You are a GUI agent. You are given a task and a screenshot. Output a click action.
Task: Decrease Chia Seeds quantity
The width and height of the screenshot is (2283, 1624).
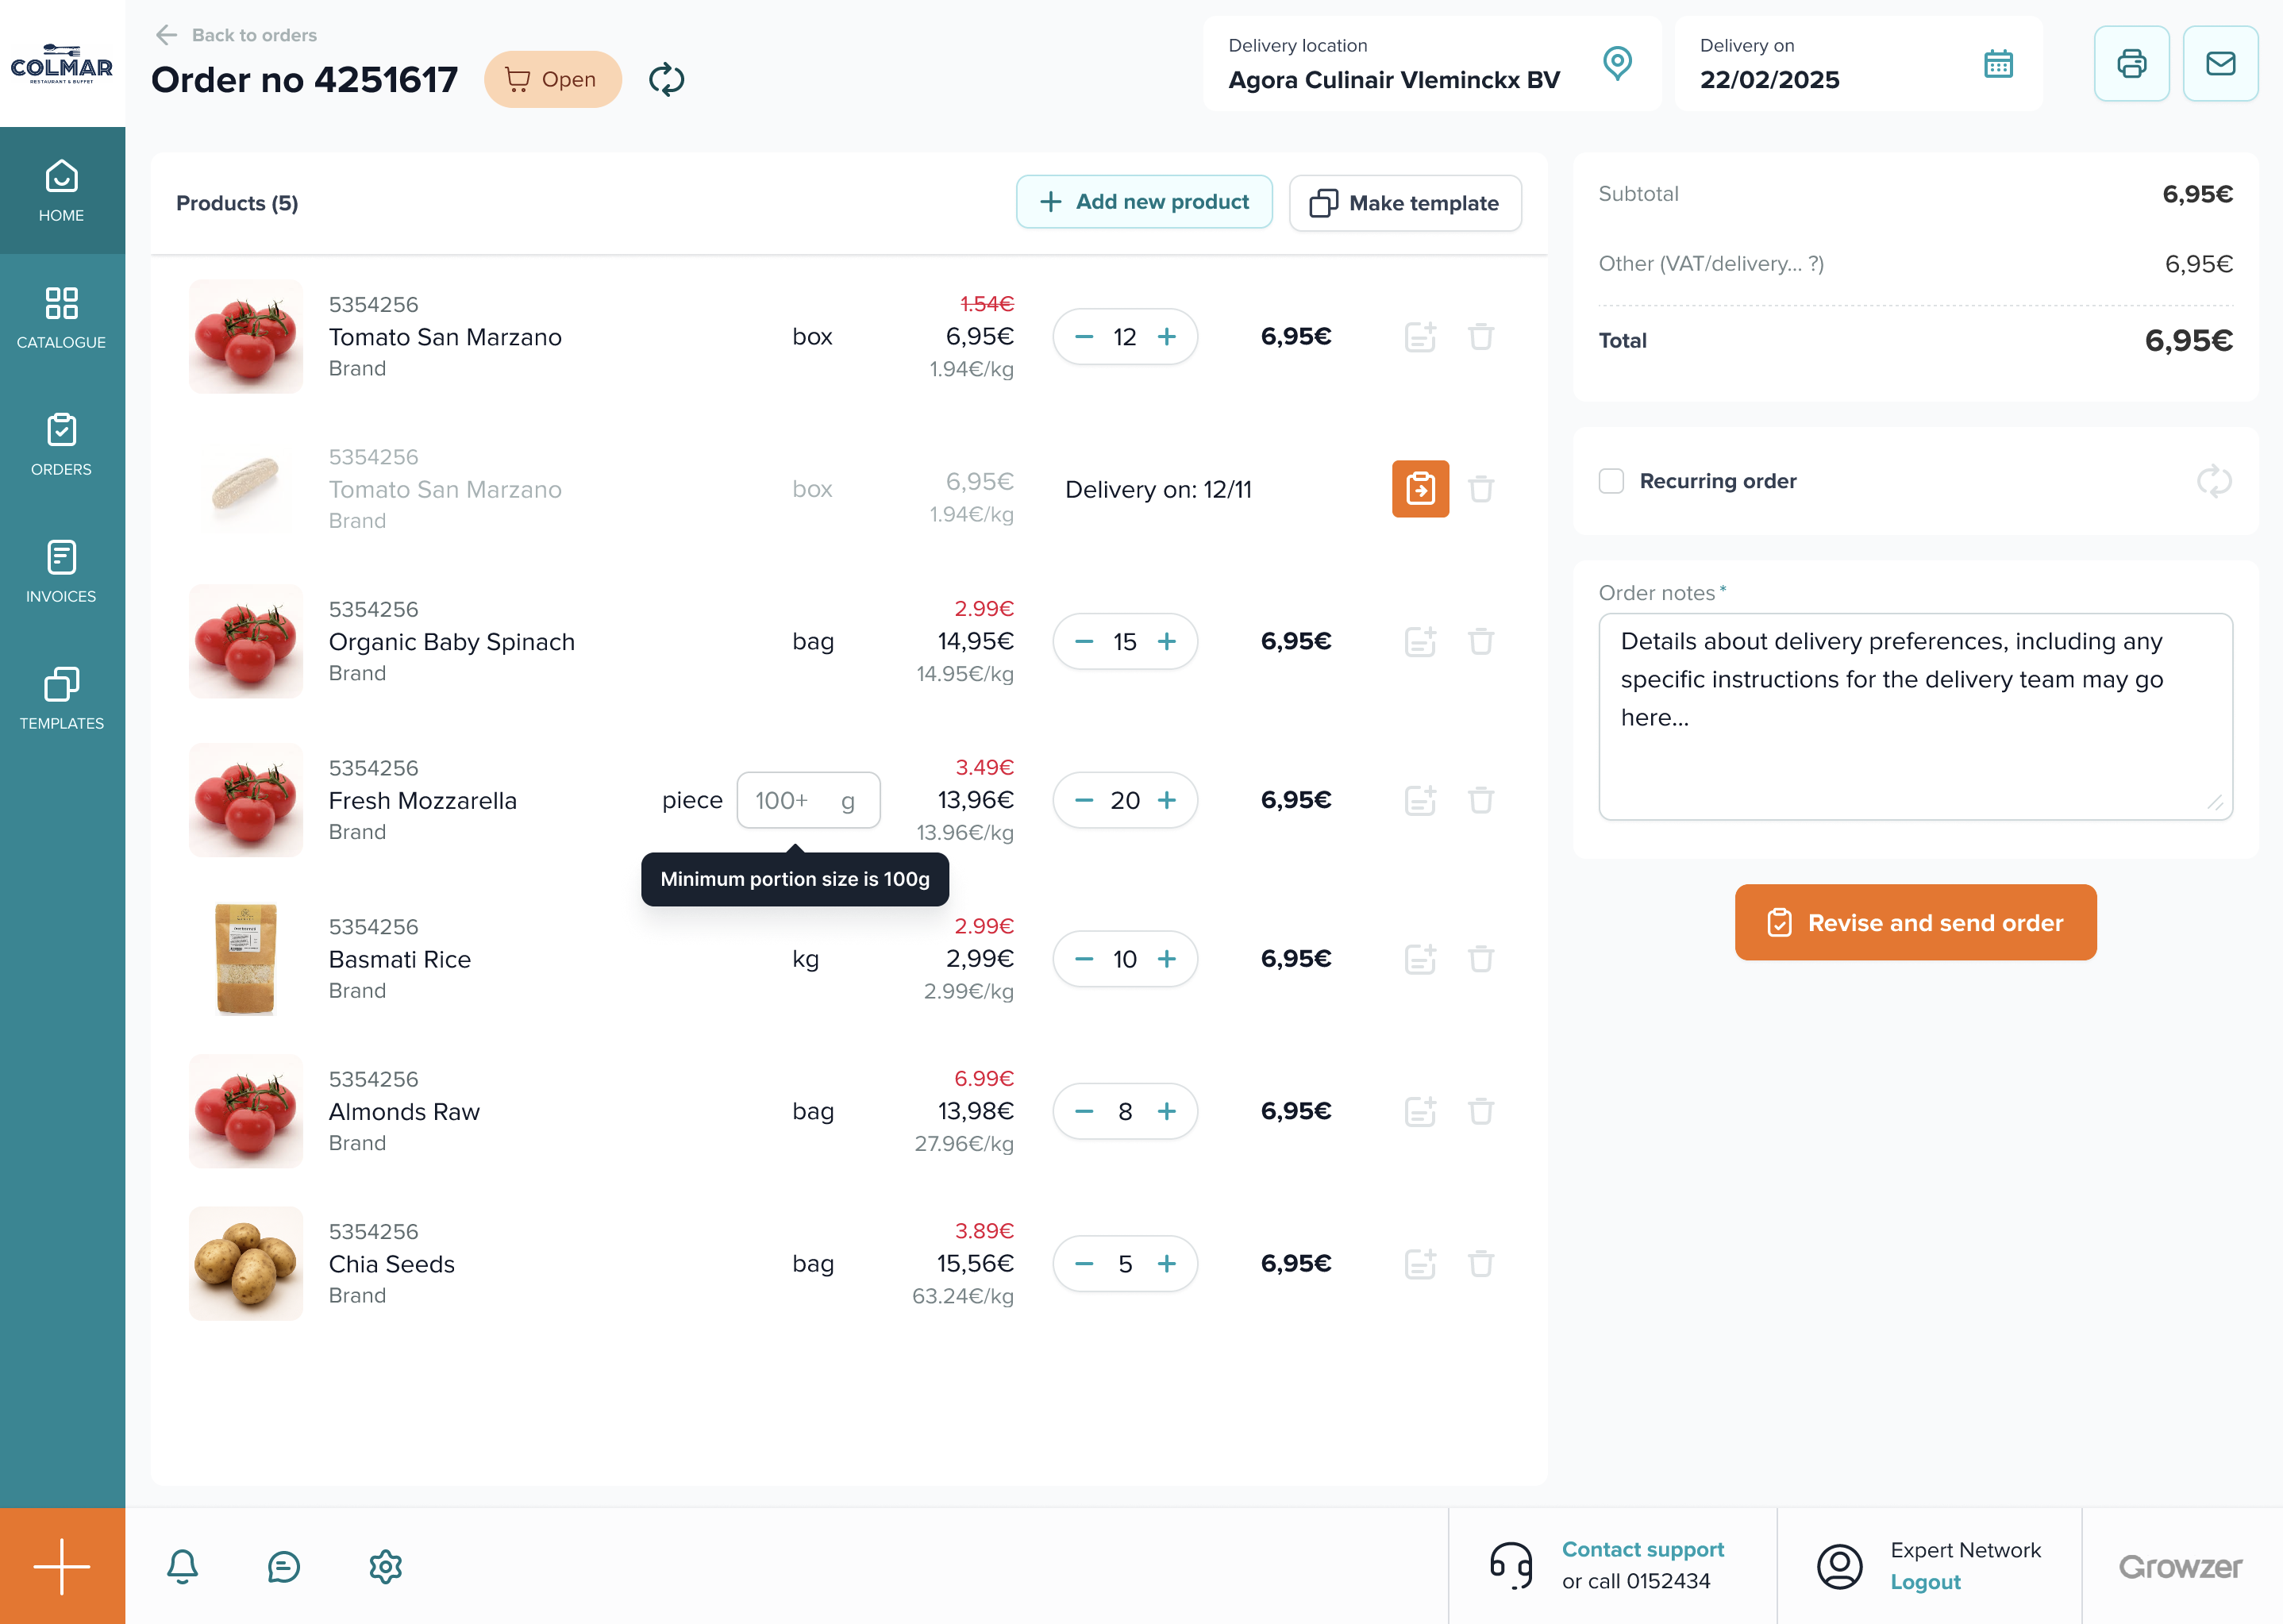[1084, 1264]
